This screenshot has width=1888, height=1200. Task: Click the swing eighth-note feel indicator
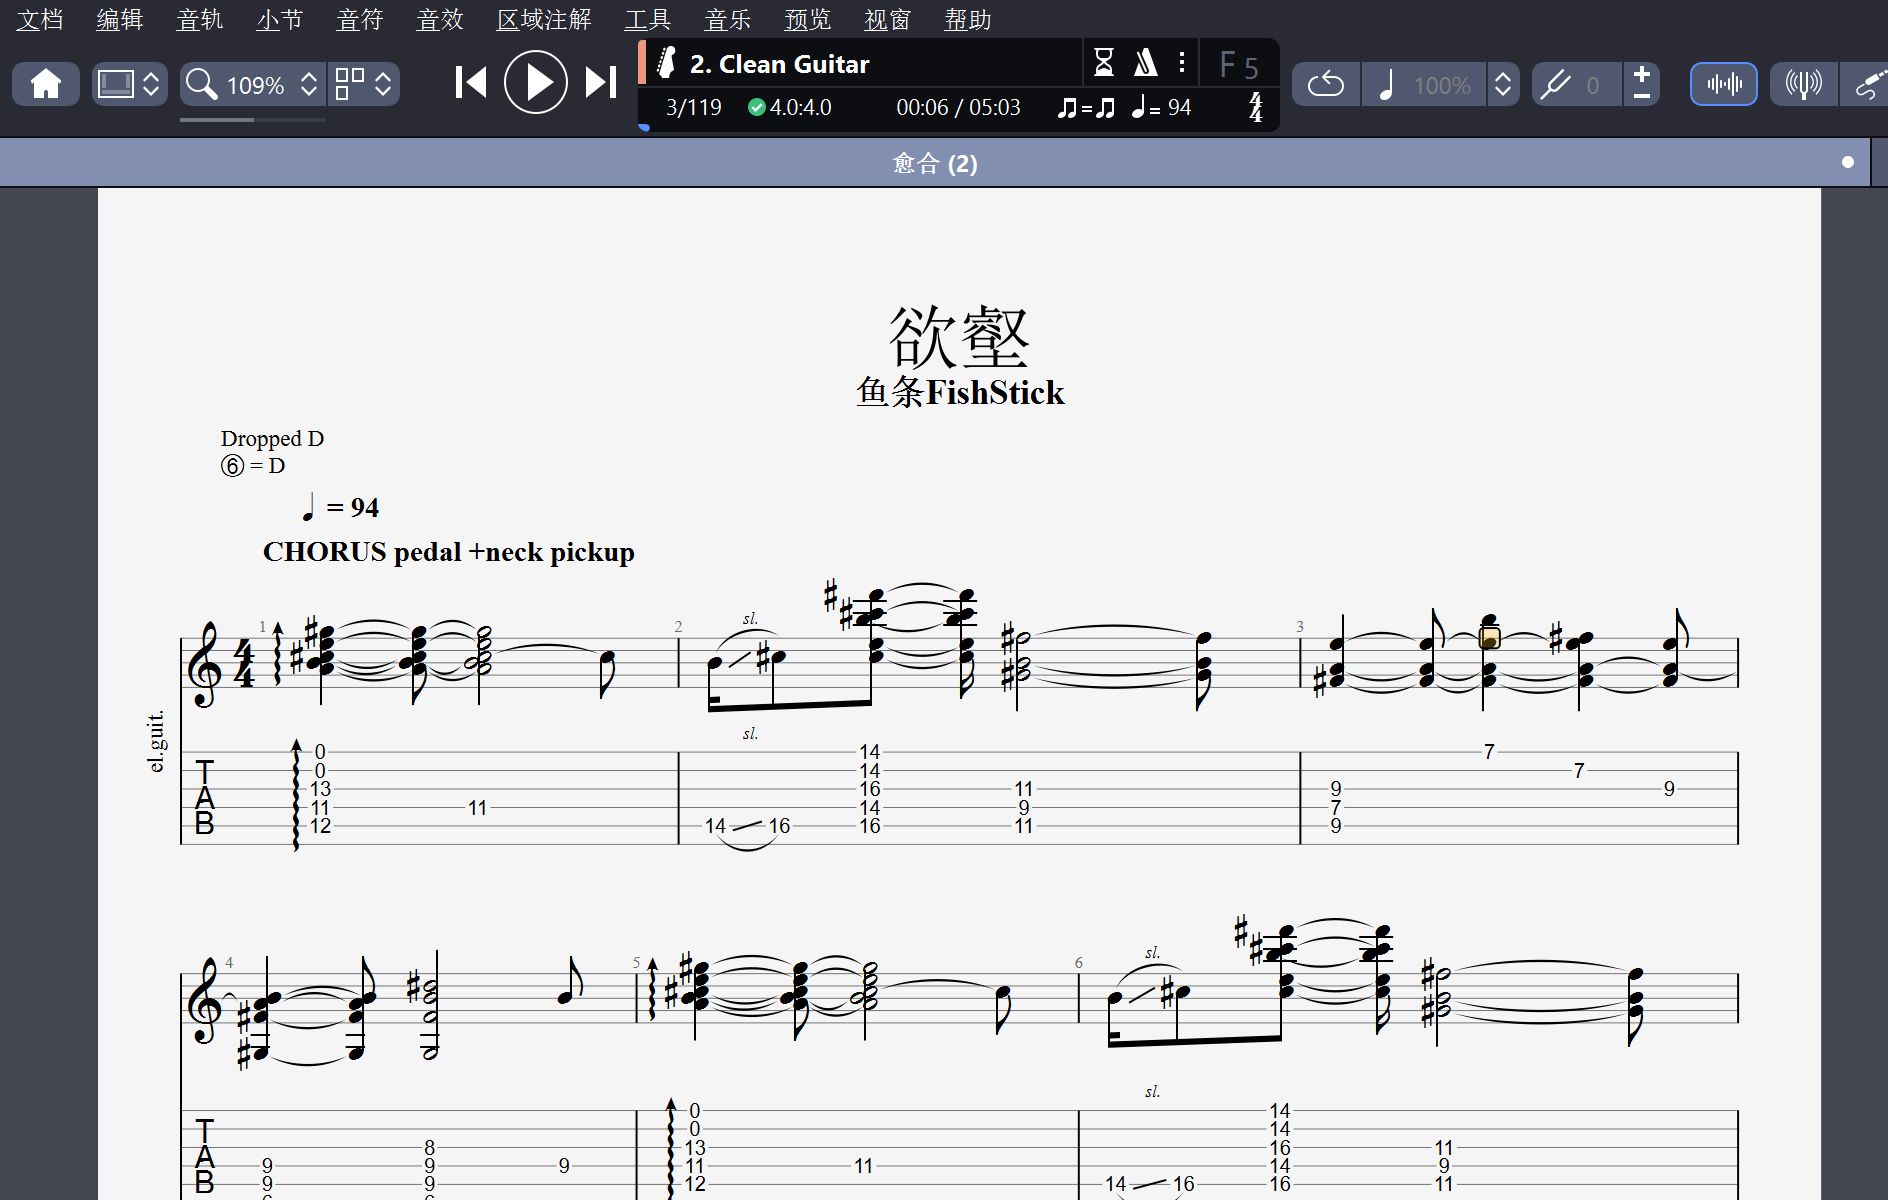pos(1086,107)
